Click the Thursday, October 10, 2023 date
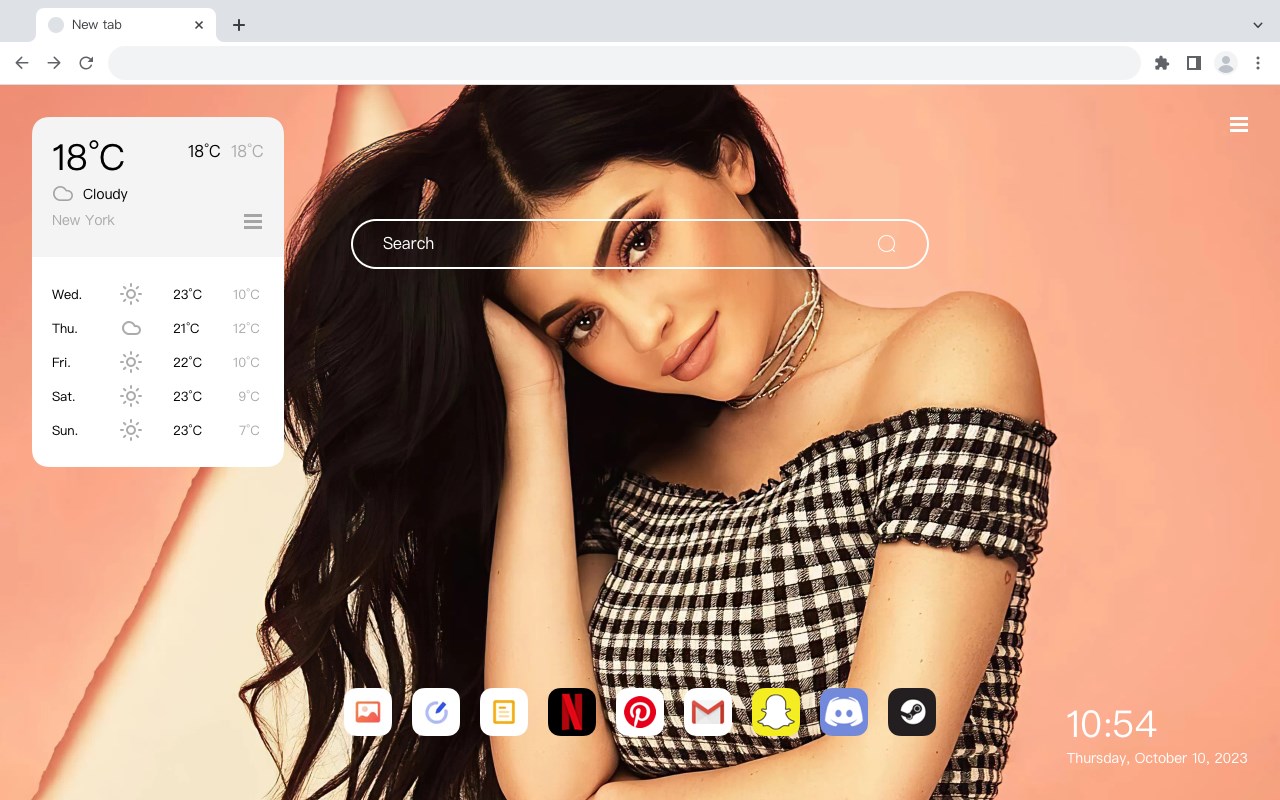 coord(1157,758)
